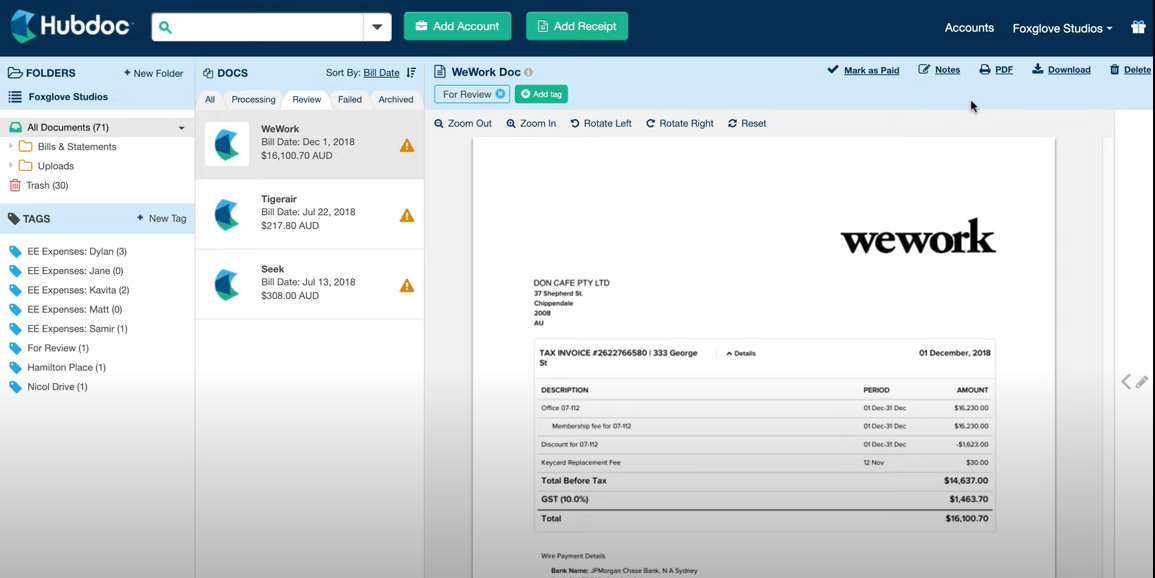The width and height of the screenshot is (1155, 578).
Task: Click the invoice total $16,100.70
Action: coord(966,518)
